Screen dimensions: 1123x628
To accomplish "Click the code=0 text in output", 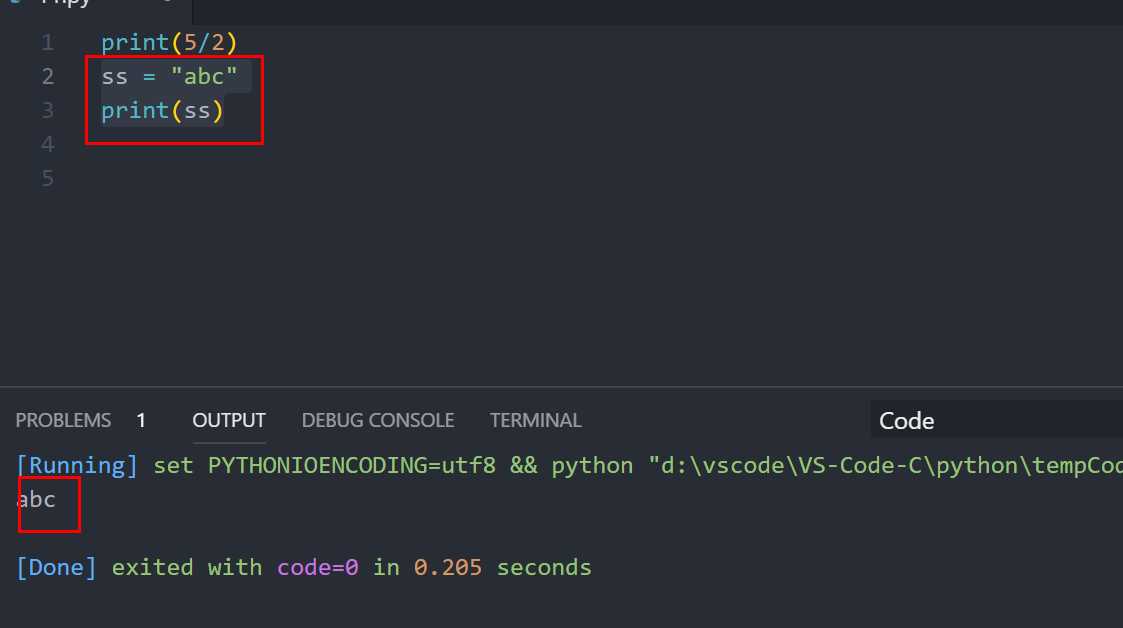I will click(x=317, y=568).
